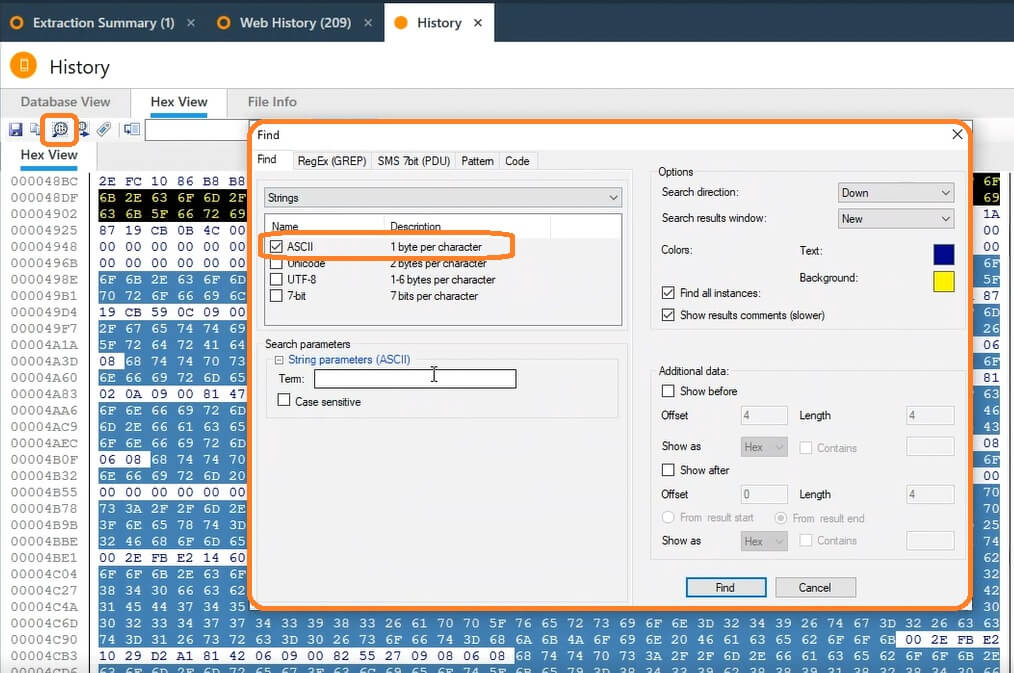Uncheck the ASCII encoding checkbox
This screenshot has height=673, width=1014.
pyautogui.click(x=276, y=246)
